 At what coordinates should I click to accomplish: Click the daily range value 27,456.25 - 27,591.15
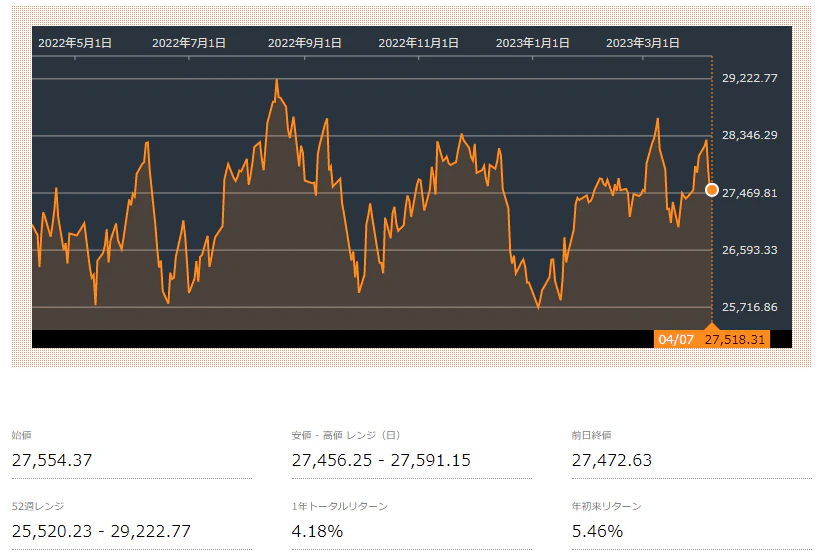(381, 461)
